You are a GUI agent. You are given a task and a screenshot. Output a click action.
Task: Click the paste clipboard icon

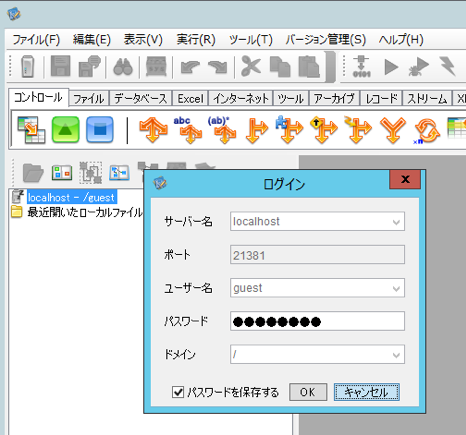pyautogui.click(x=309, y=66)
